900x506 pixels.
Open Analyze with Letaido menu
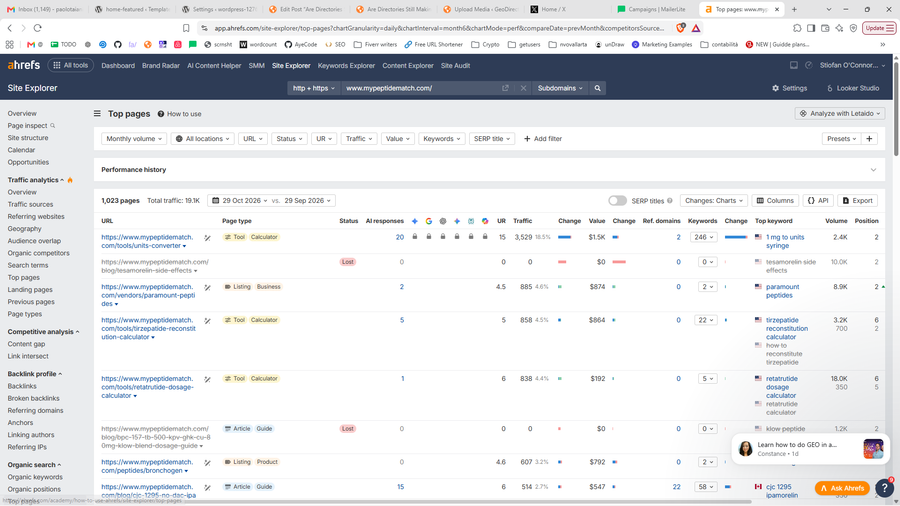[x=840, y=114]
